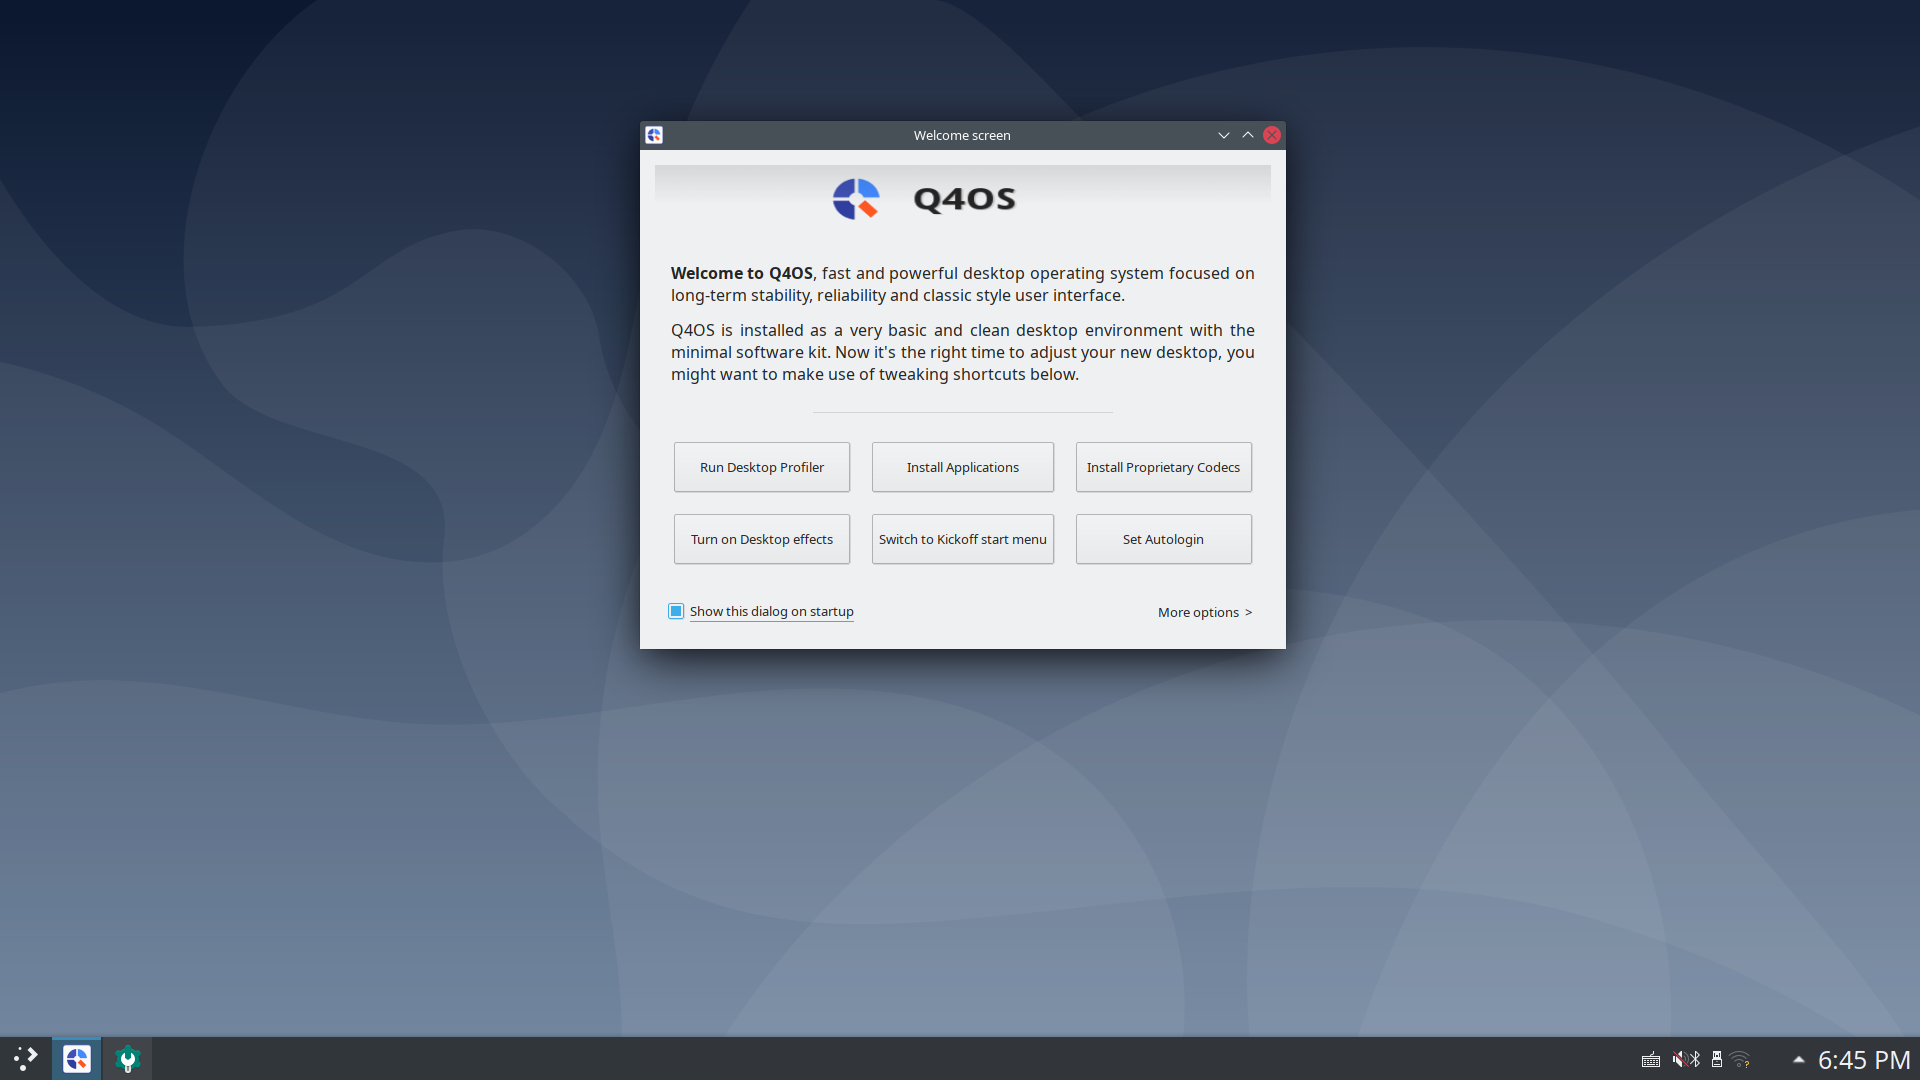Screen dimensions: 1920x1080
Task: Click the Q4OS Welcome screen taskbar icon
Action: pos(77,1059)
